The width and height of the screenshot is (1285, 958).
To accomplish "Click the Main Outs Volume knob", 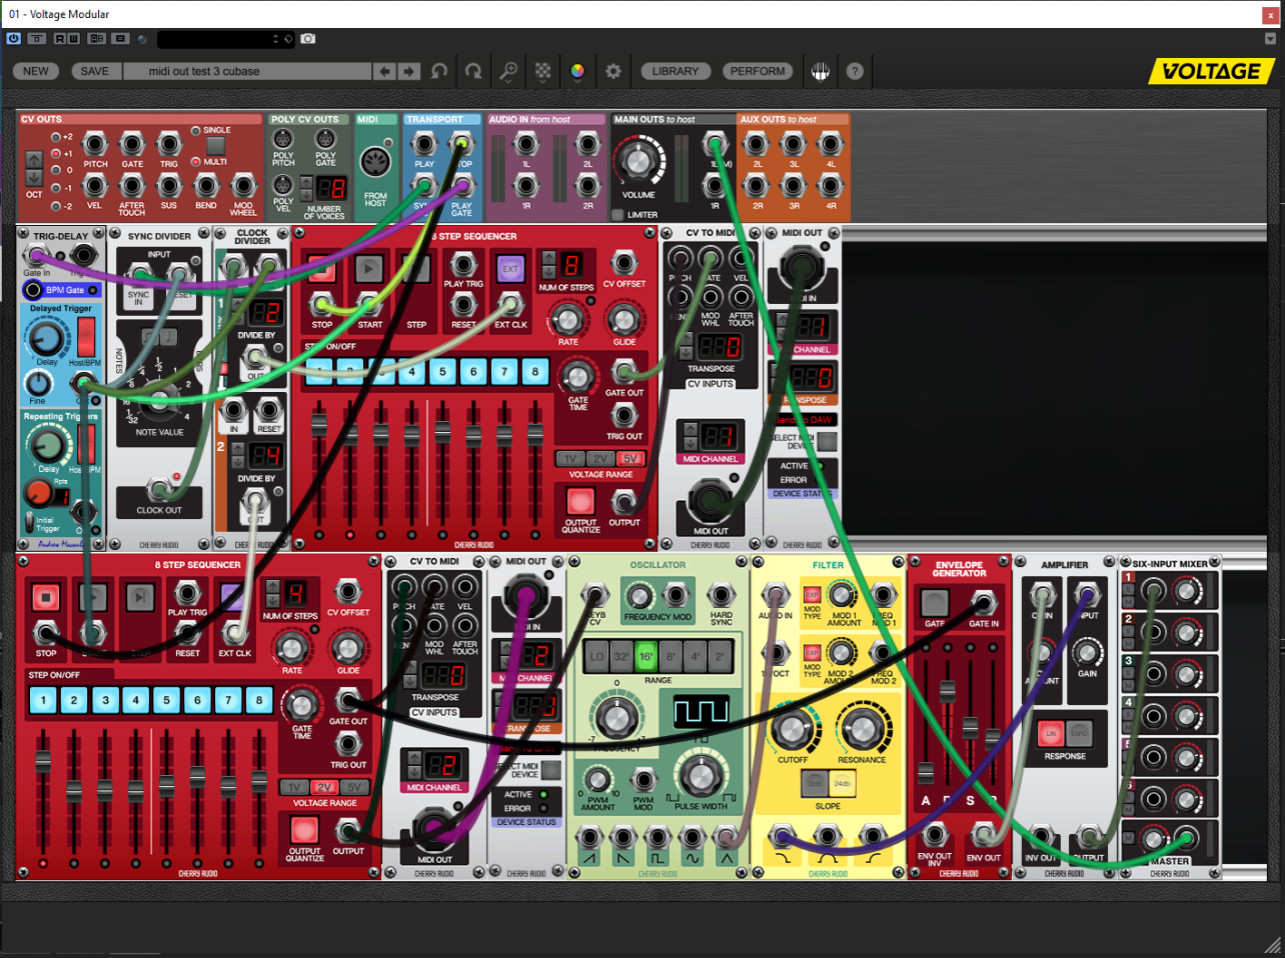I will (x=637, y=161).
